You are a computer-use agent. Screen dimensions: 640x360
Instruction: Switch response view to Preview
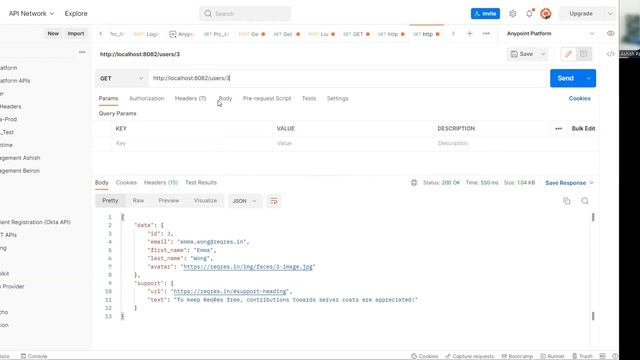pos(169,200)
